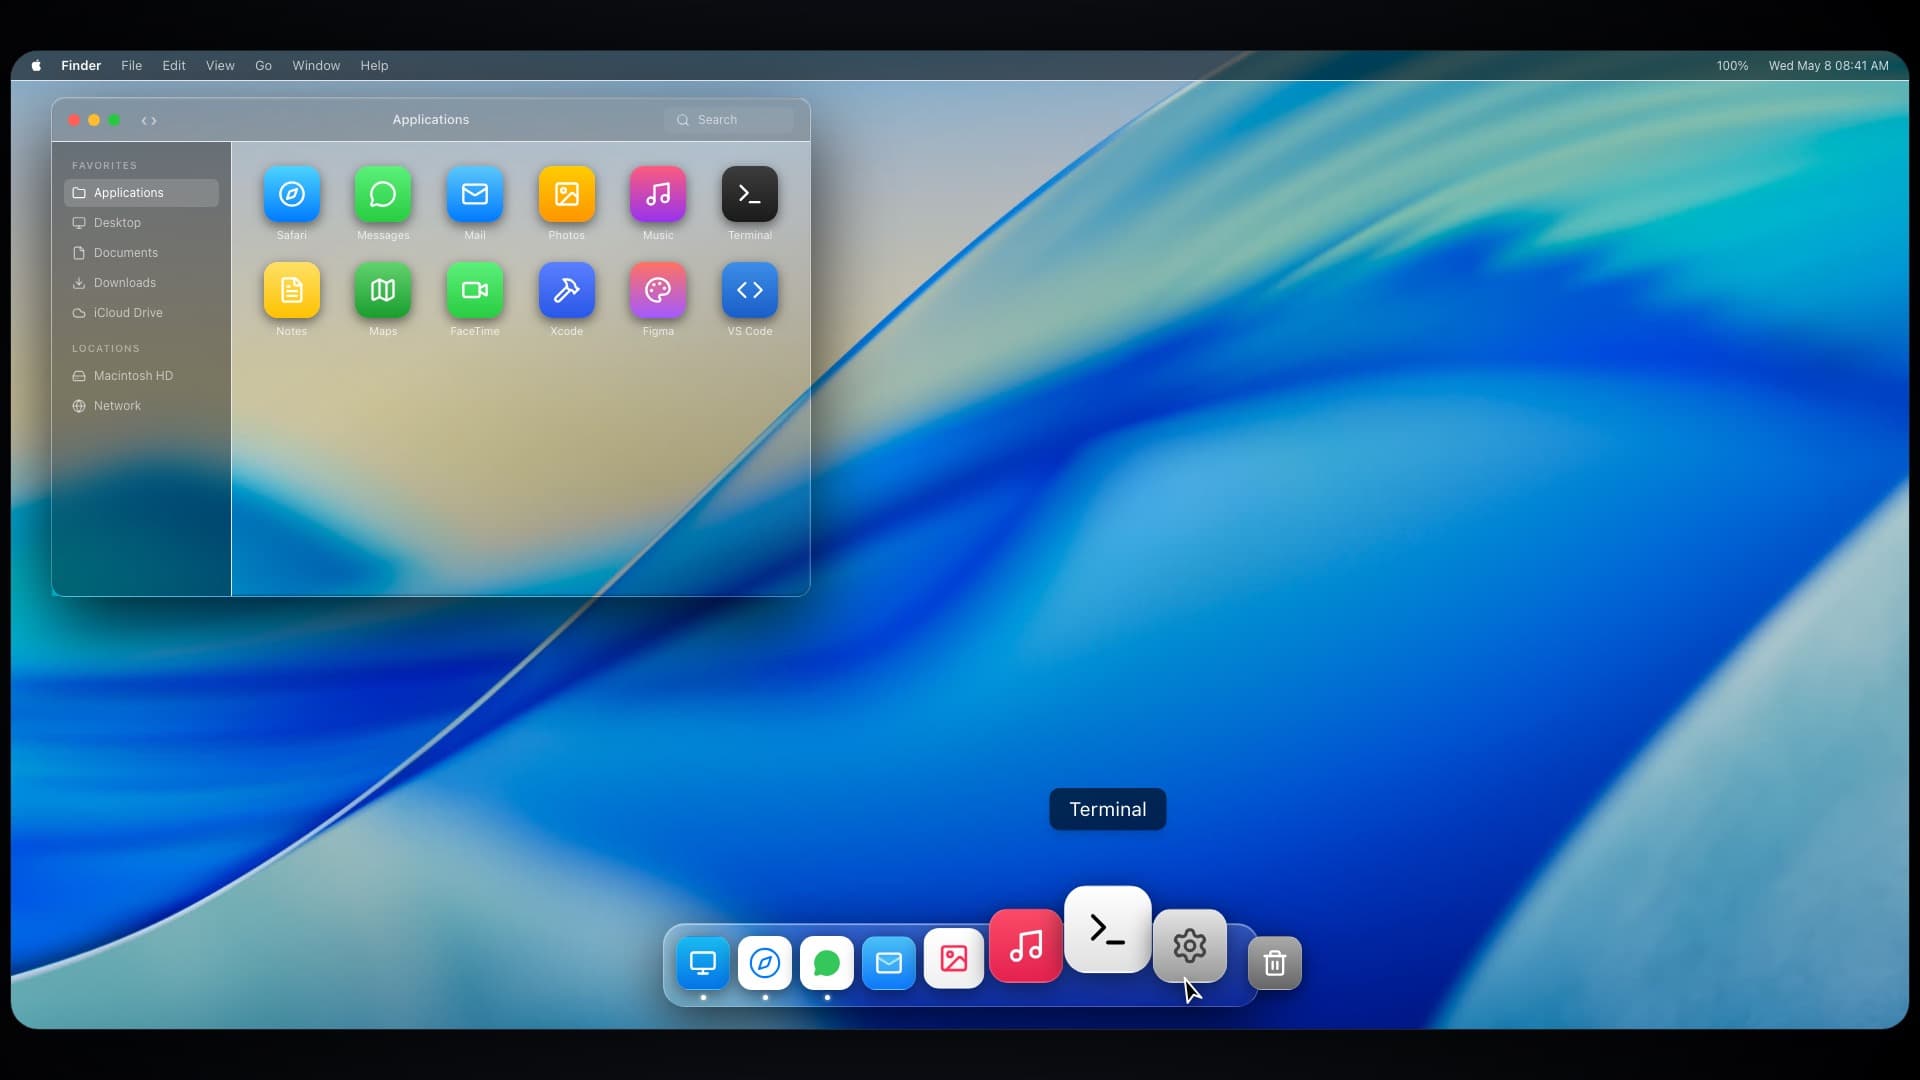Screen dimensions: 1920x1080
Task: Open the VS Code app icon
Action: click(750, 290)
